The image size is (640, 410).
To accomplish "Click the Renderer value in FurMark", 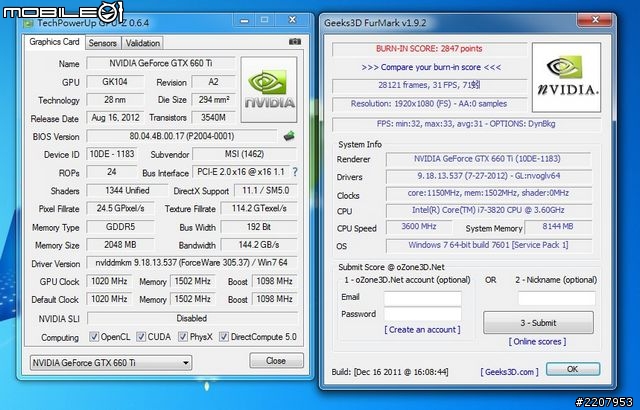I will click(488, 159).
